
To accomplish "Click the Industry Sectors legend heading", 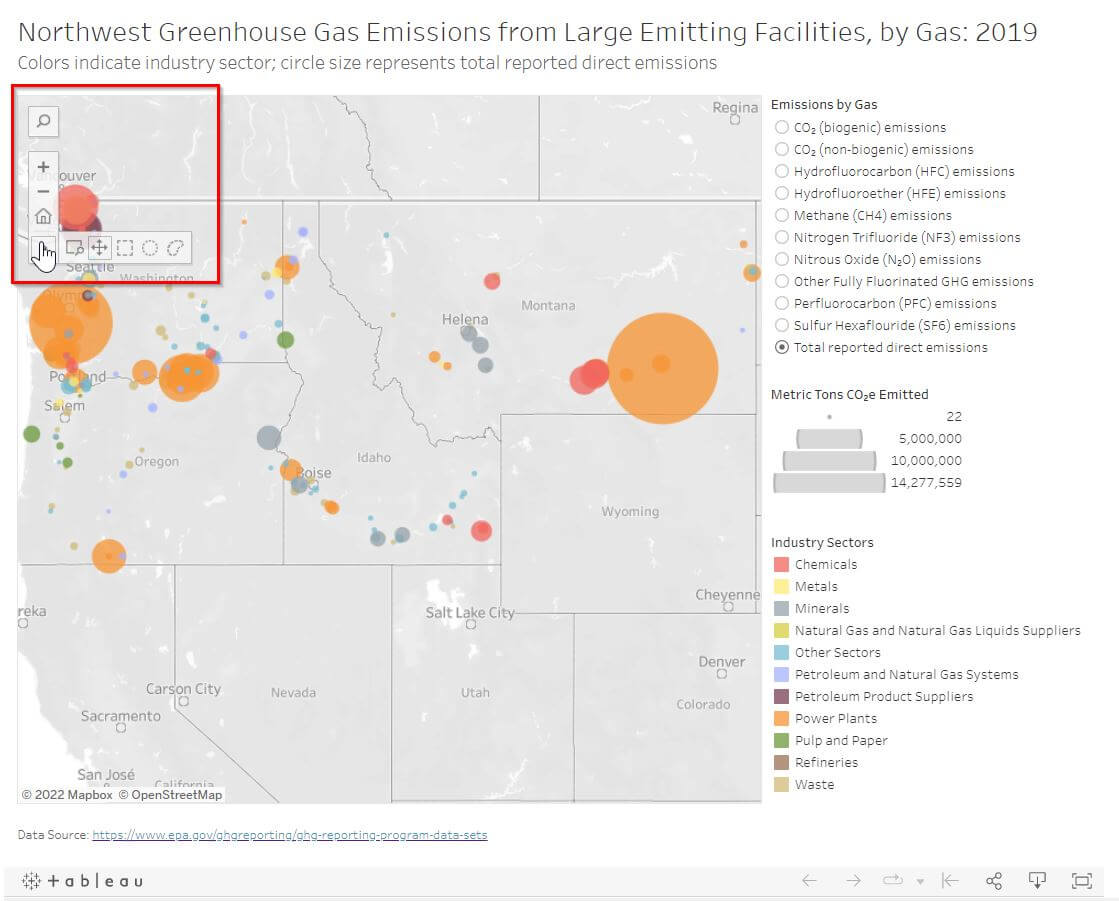I will coord(822,542).
